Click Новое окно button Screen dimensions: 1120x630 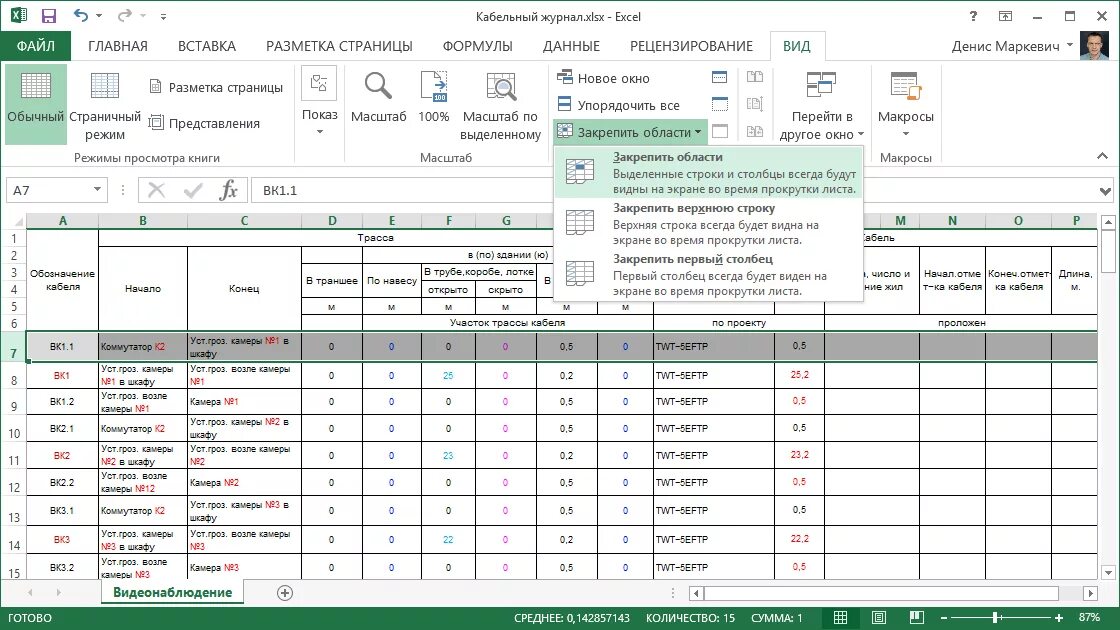pyautogui.click(x=604, y=78)
